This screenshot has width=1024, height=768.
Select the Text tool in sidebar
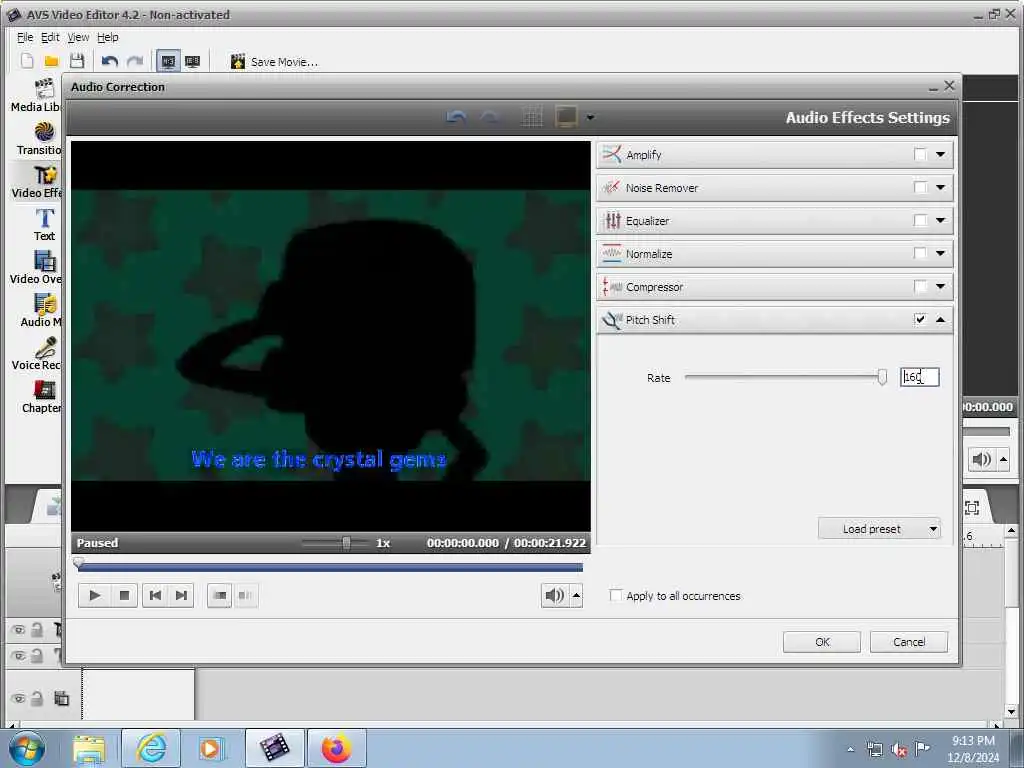pyautogui.click(x=44, y=225)
